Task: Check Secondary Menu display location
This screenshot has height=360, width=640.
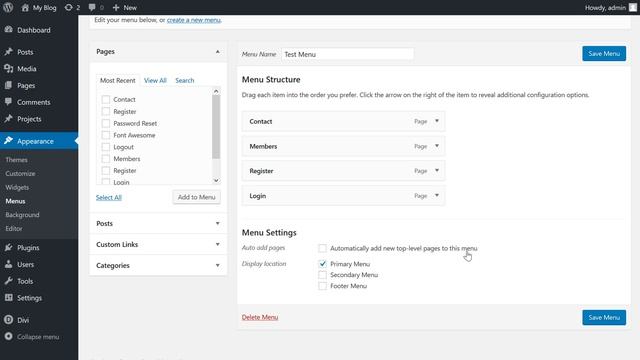Action: click(x=322, y=275)
